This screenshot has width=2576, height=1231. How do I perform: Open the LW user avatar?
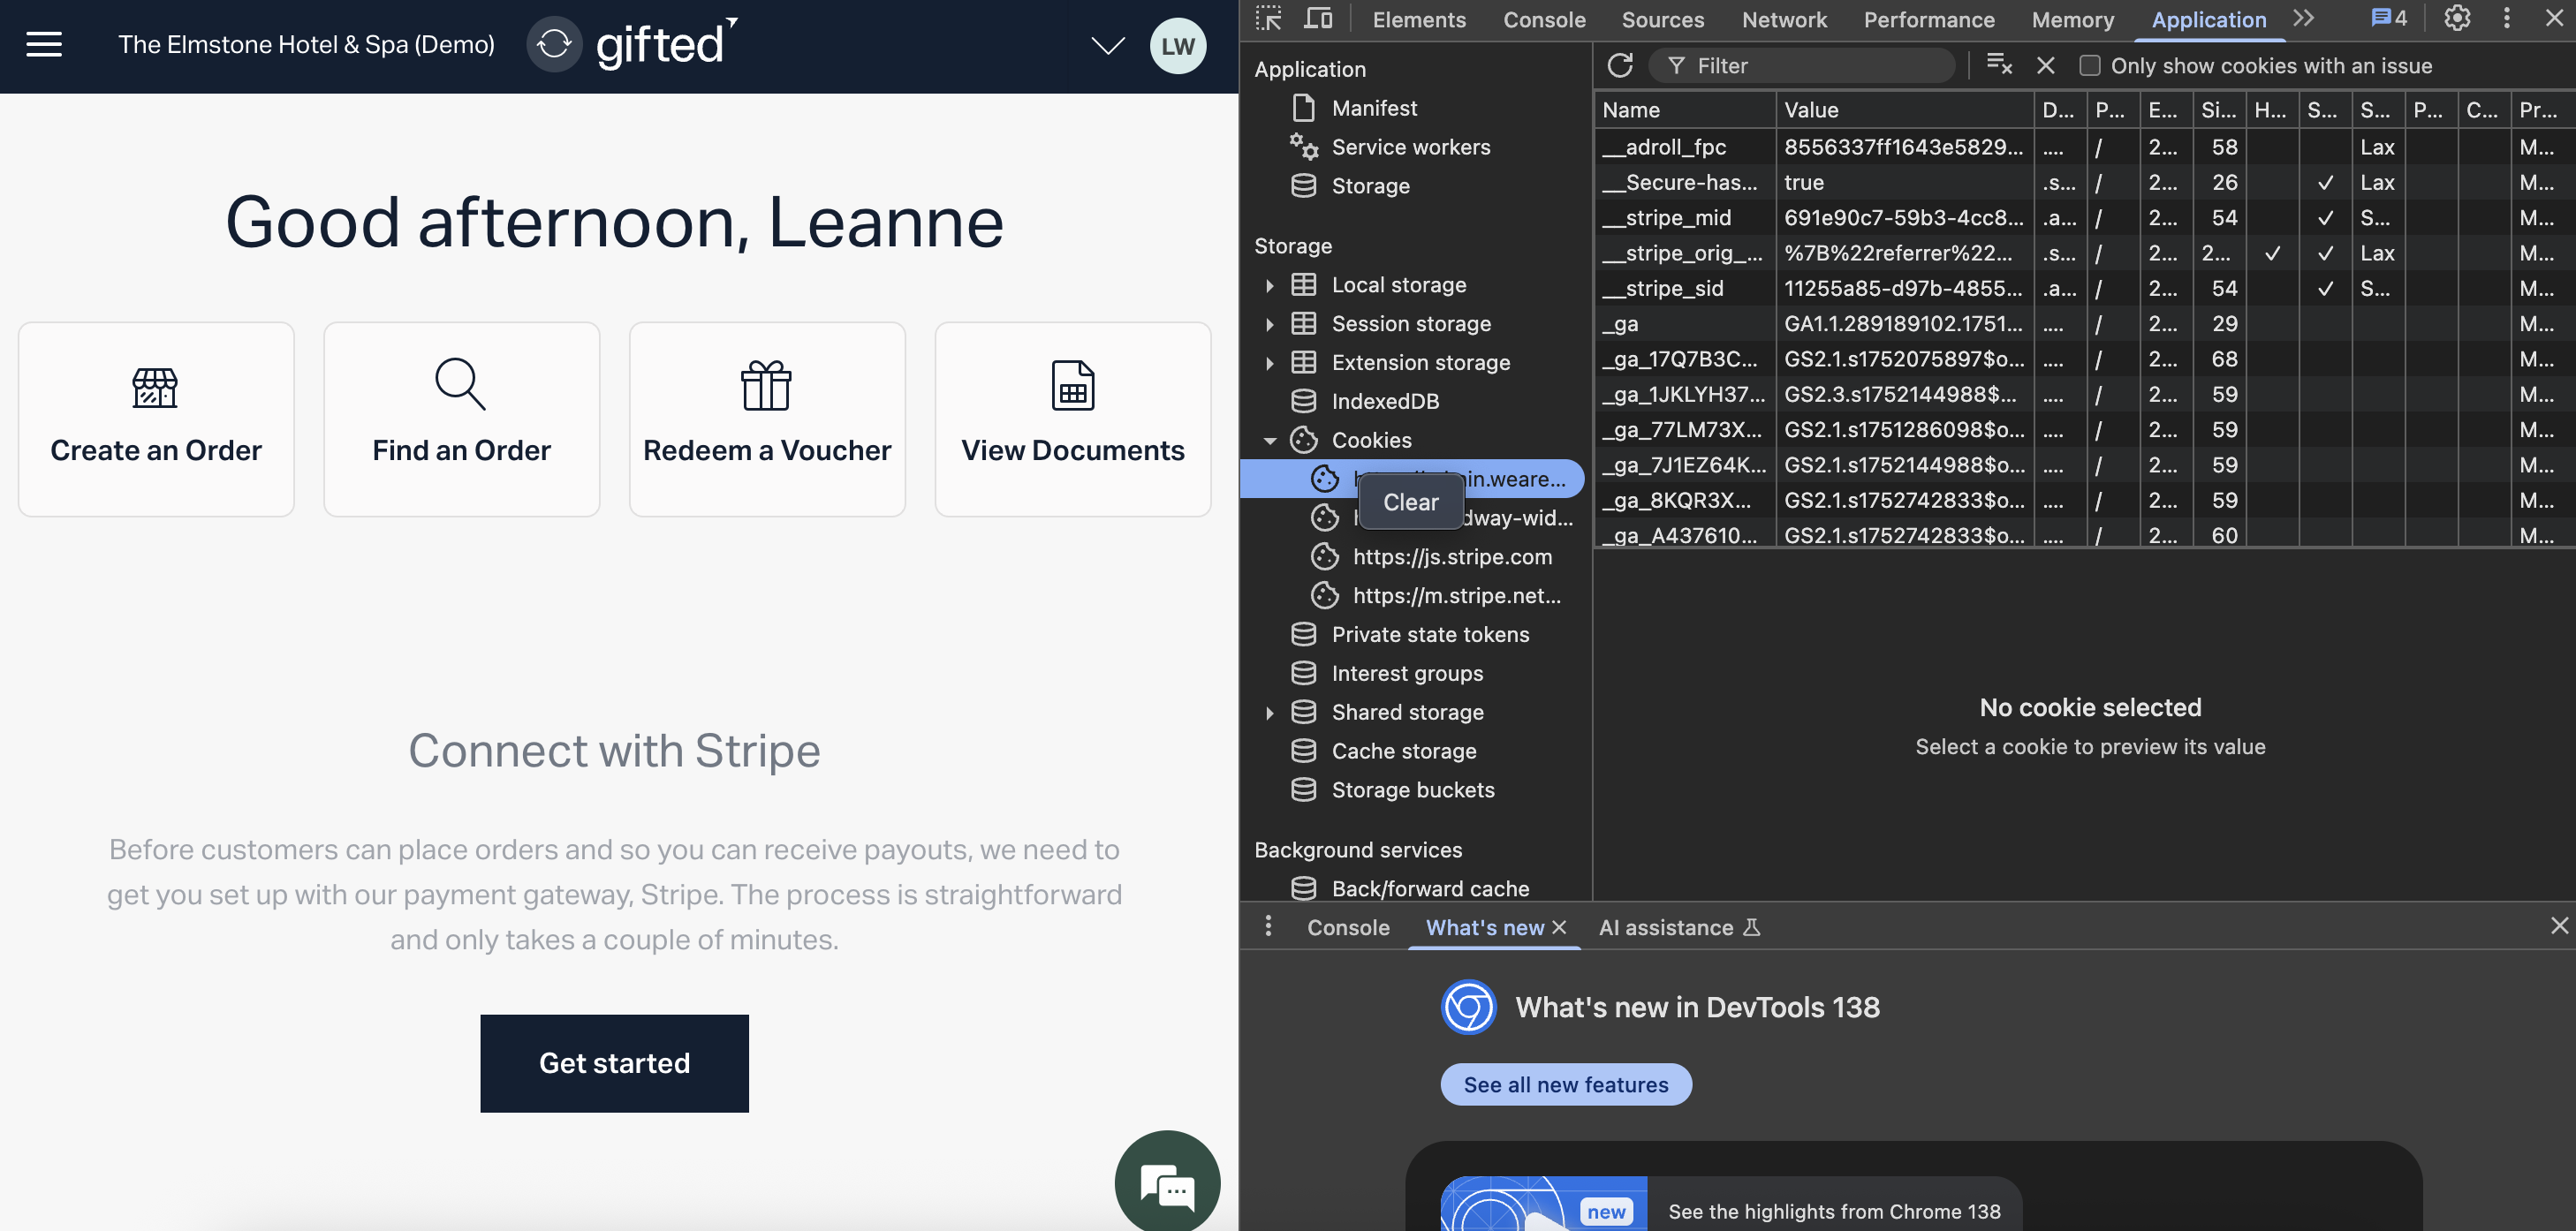click(x=1177, y=46)
